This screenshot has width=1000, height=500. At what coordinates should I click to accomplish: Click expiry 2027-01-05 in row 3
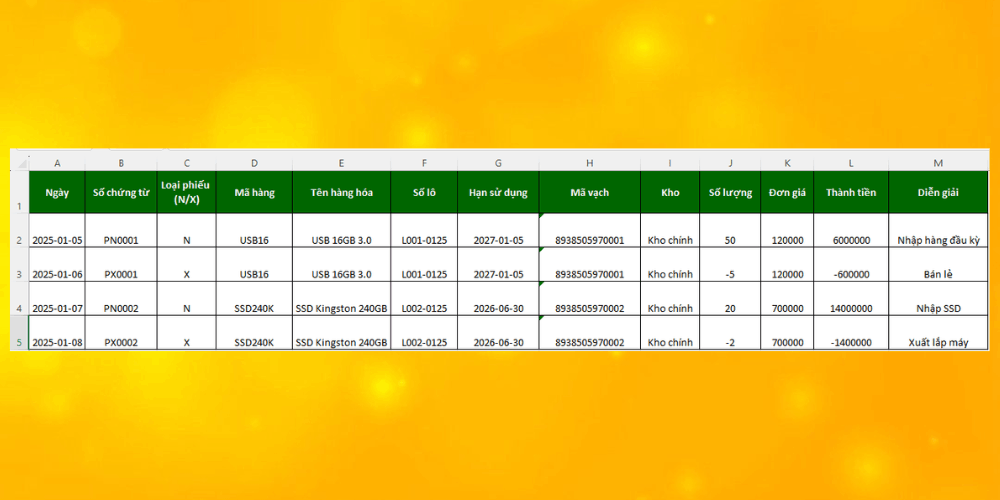498,265
